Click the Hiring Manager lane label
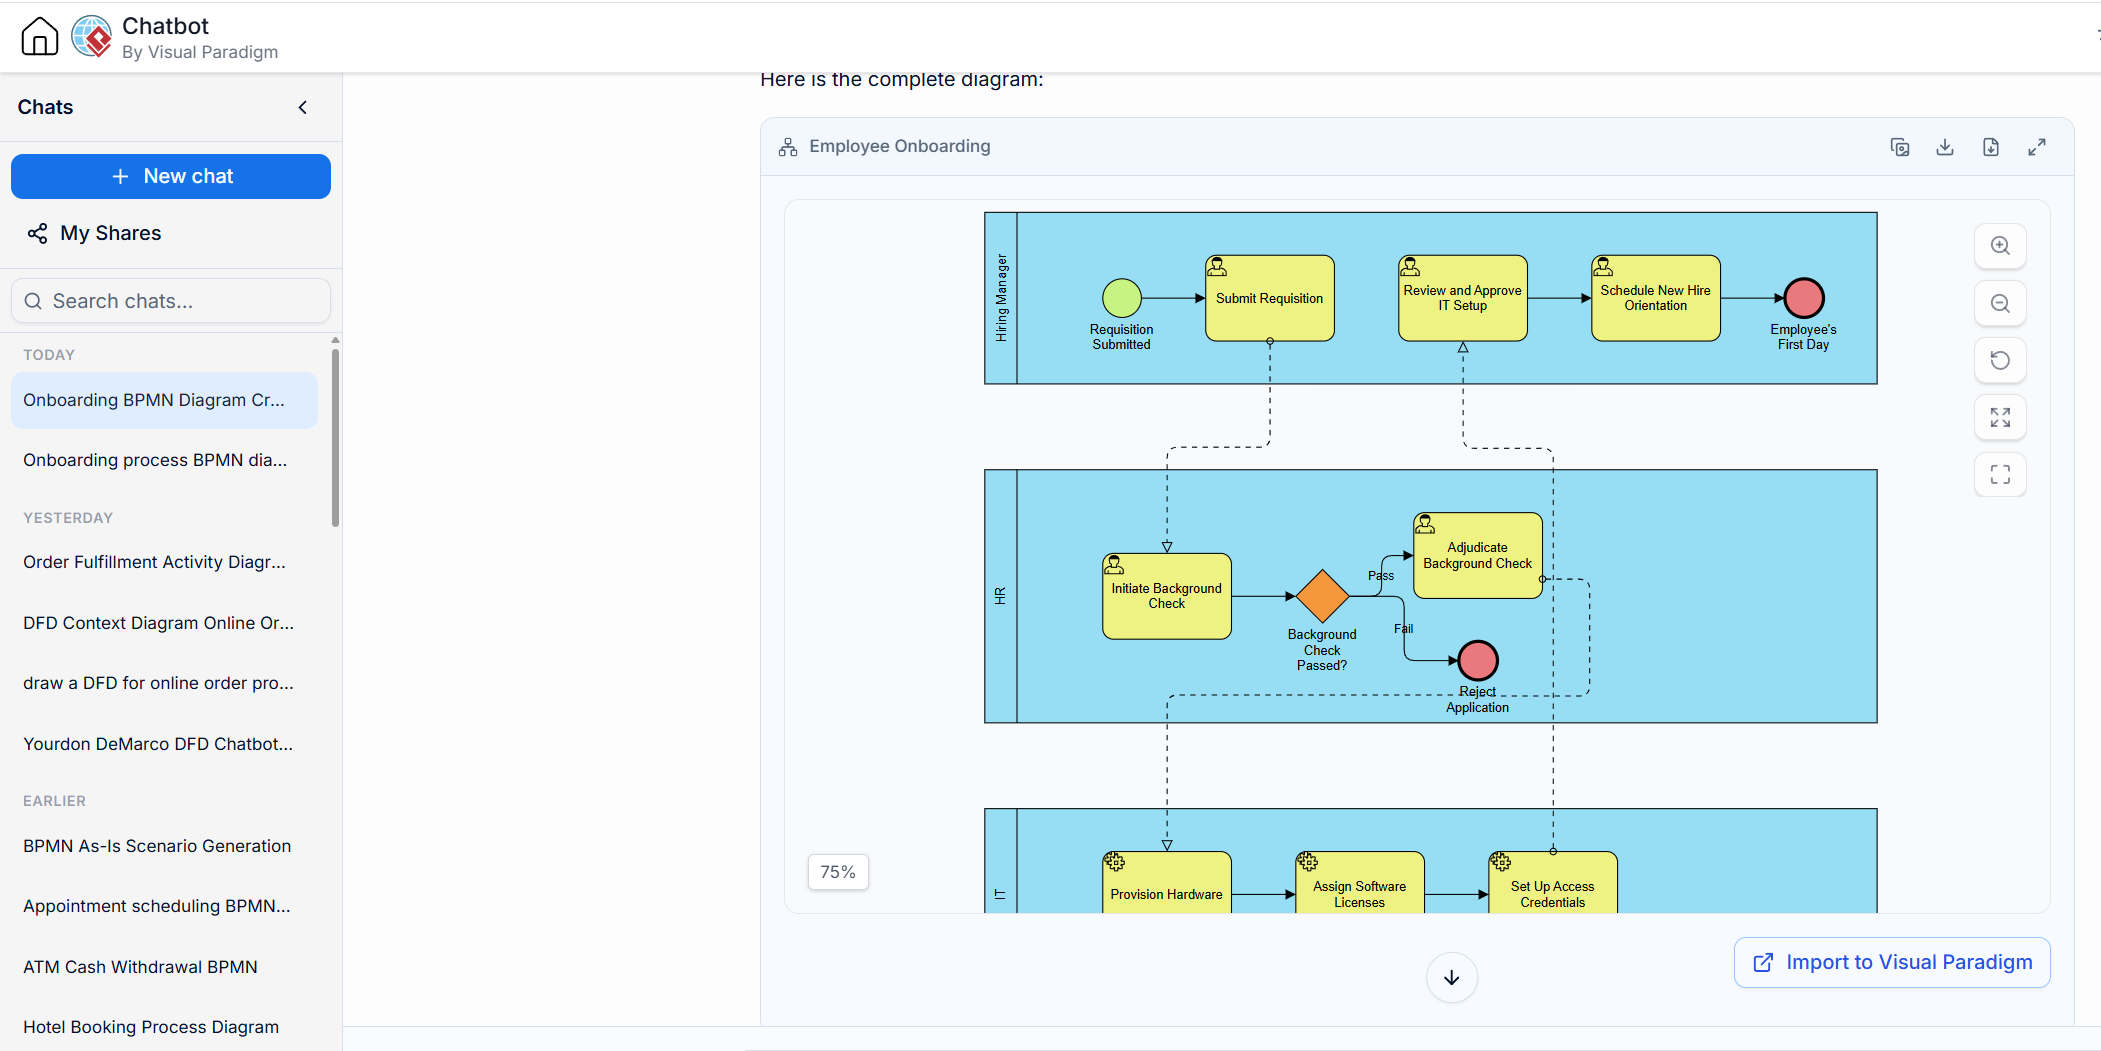 pyautogui.click(x=1001, y=298)
